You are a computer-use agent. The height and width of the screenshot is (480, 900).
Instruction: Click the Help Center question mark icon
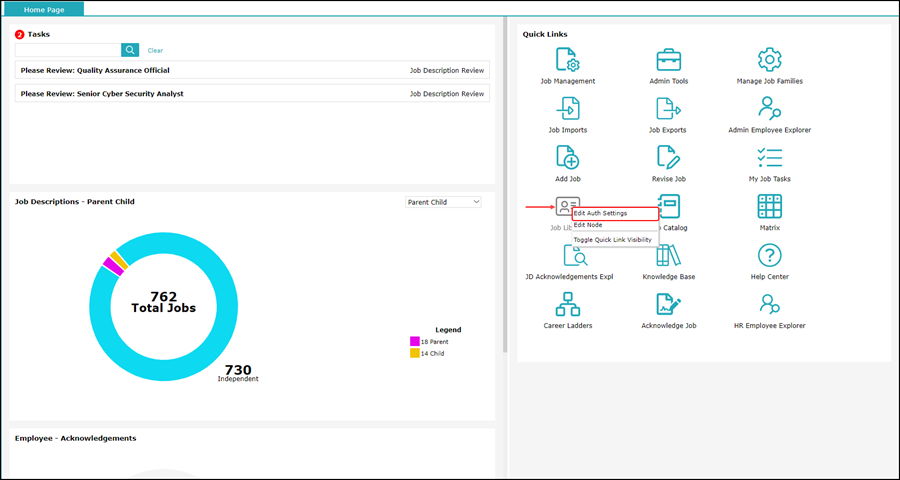(770, 255)
